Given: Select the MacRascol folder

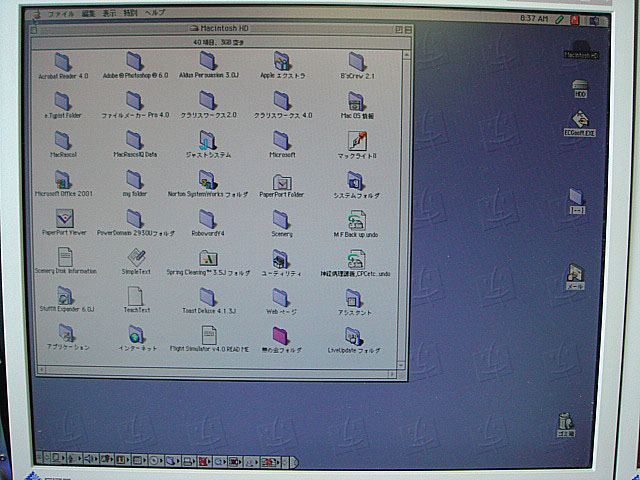Looking at the screenshot, I should click(63, 141).
